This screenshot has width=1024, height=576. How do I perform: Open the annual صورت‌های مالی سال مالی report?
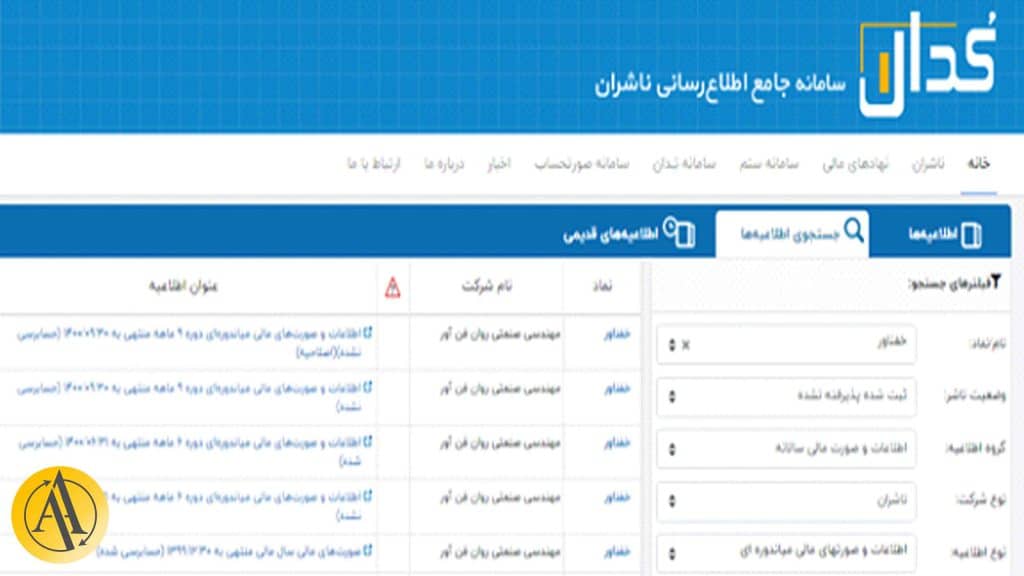[229, 552]
